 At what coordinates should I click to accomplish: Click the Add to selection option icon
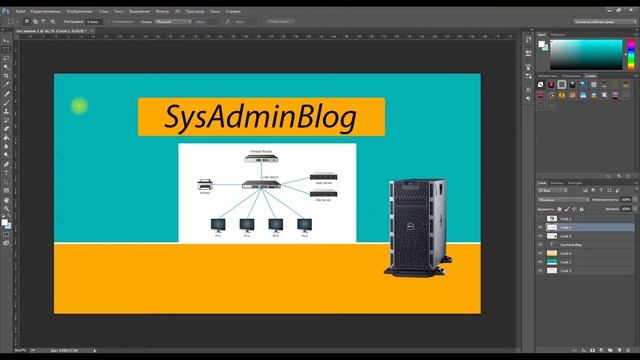click(x=36, y=21)
